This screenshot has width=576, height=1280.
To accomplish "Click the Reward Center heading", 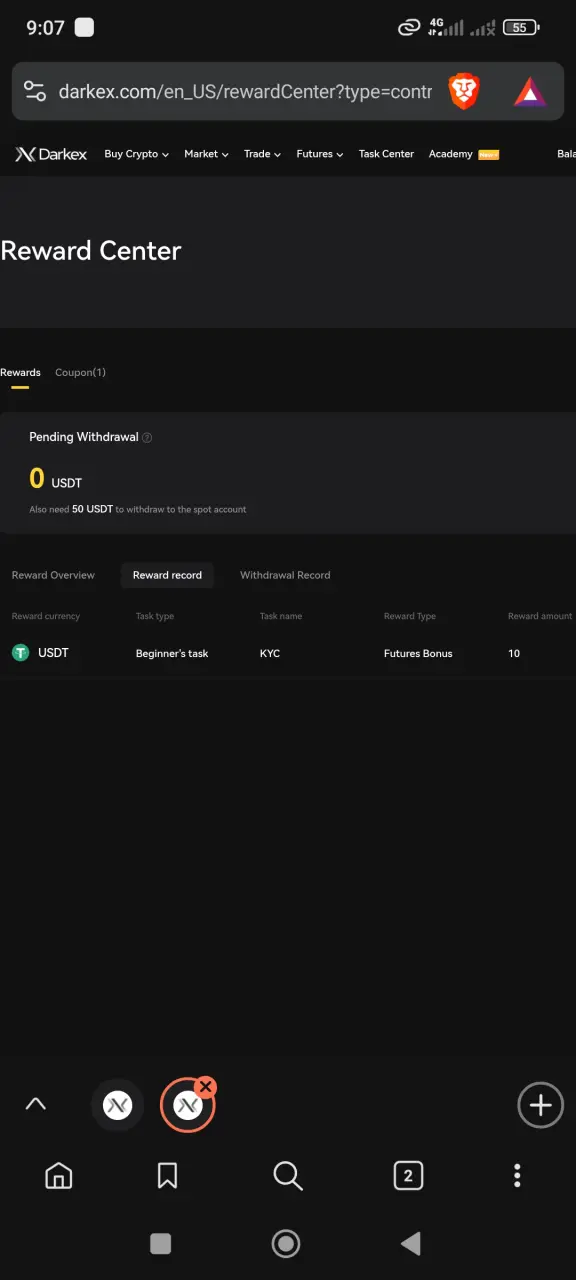I will pos(91,251).
